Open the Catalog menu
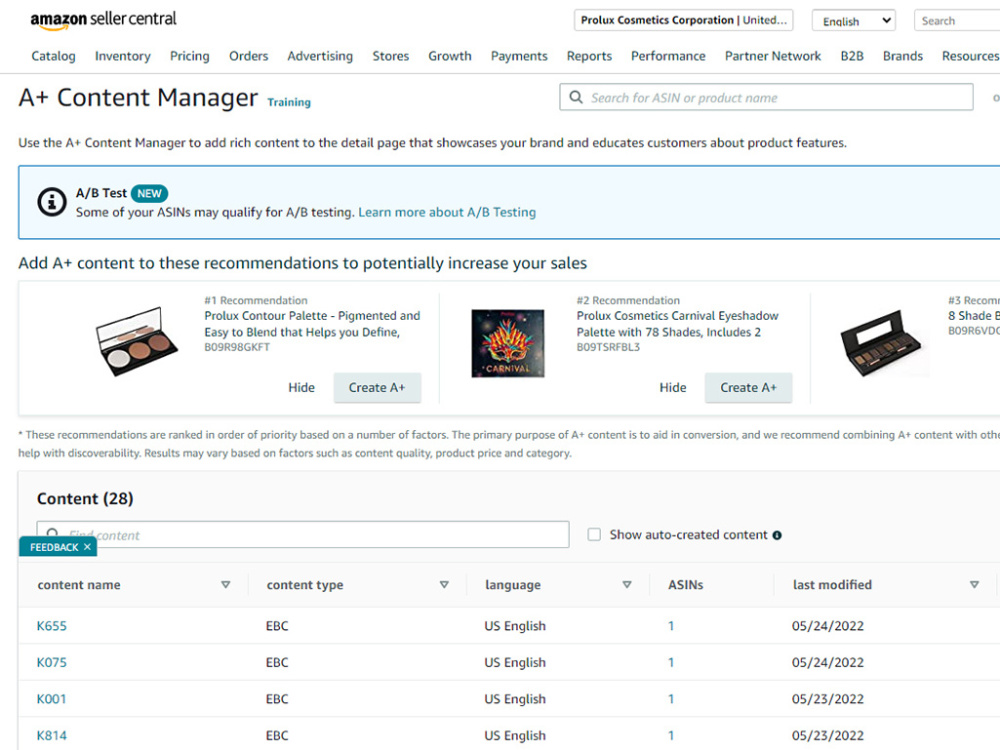 coord(54,56)
